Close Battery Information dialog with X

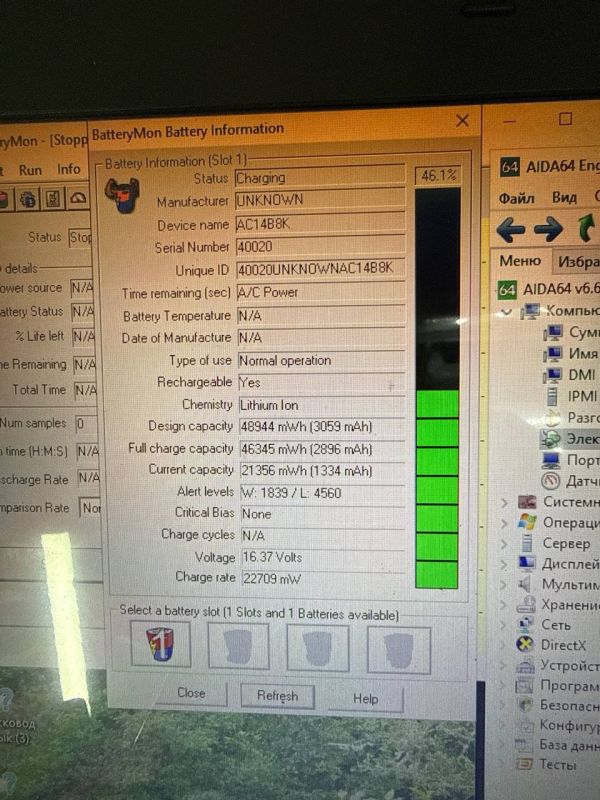pos(462,121)
